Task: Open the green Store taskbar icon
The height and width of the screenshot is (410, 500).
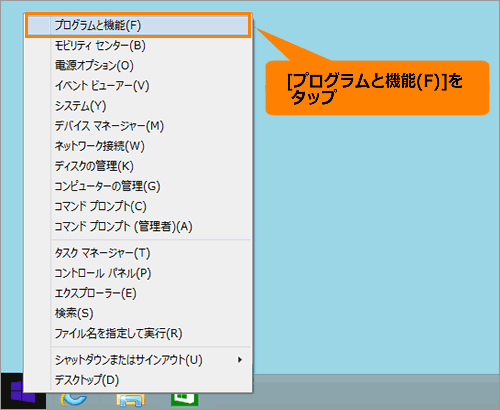Action: tap(185, 399)
